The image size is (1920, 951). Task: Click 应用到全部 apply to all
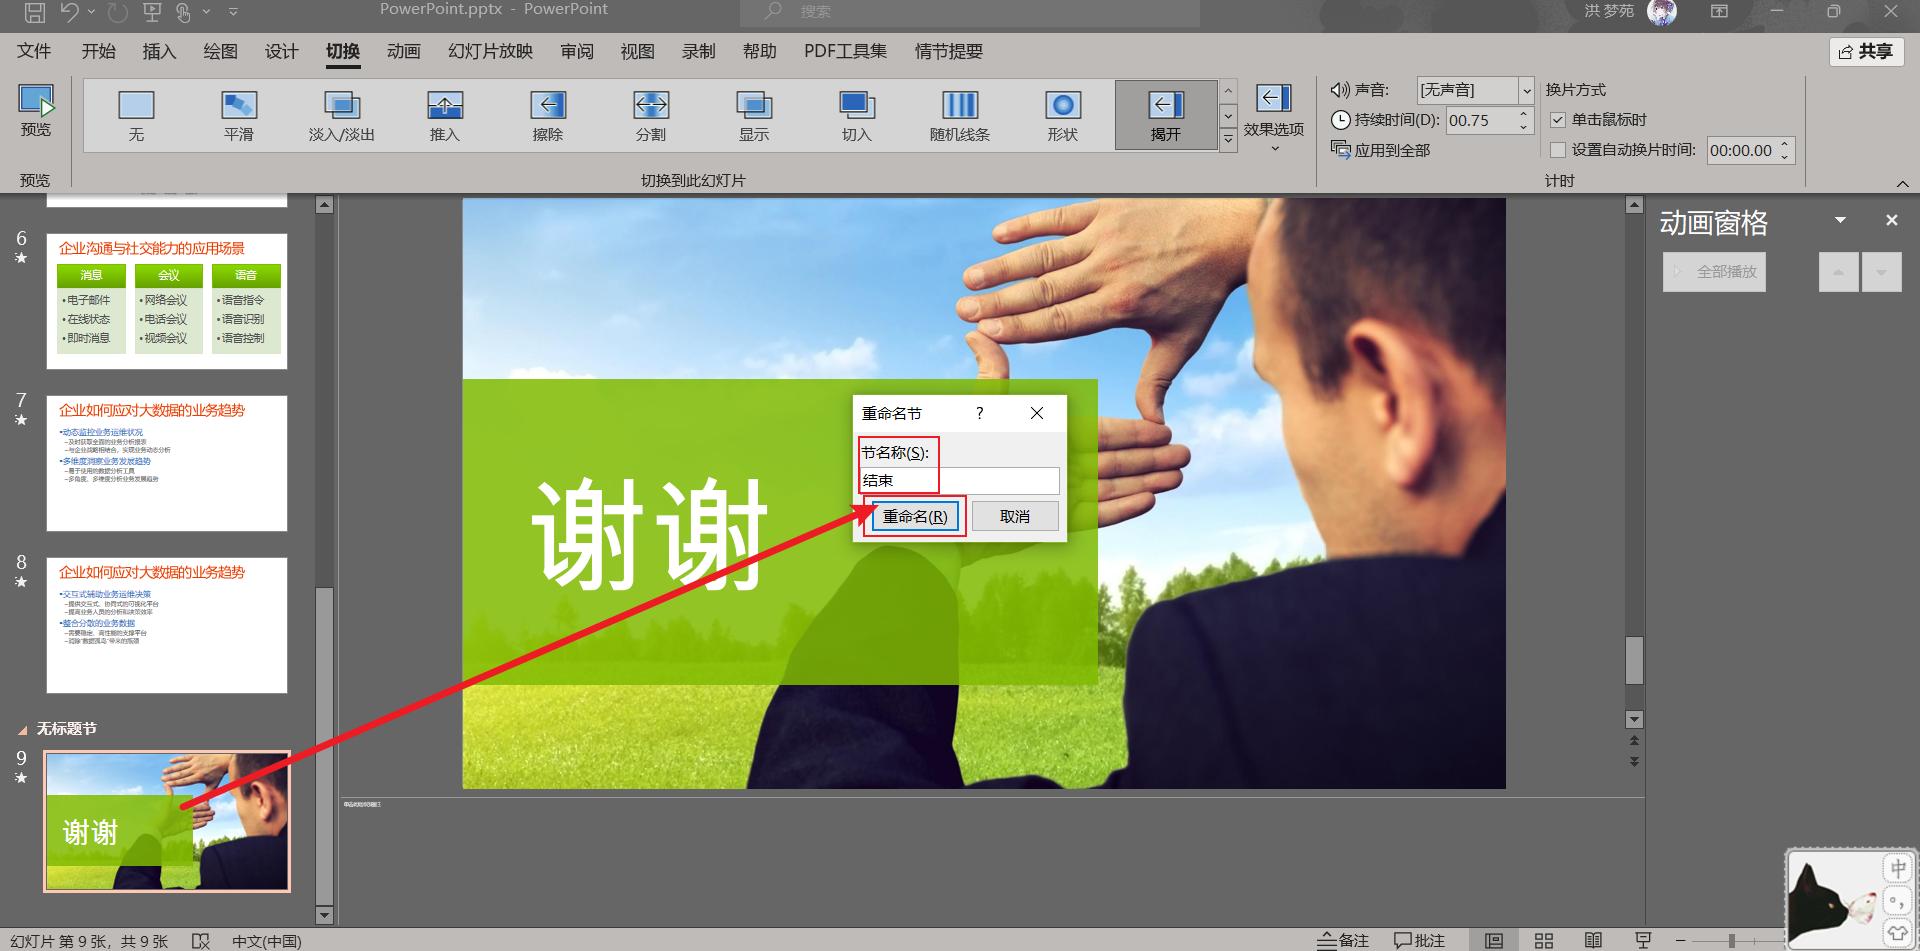(1381, 150)
